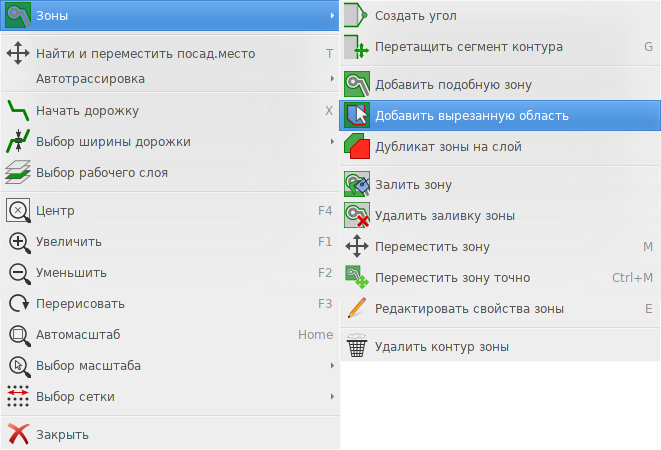This screenshot has height=450, width=661.
Task: Choose Начать дорожку menu item
Action: (170, 110)
